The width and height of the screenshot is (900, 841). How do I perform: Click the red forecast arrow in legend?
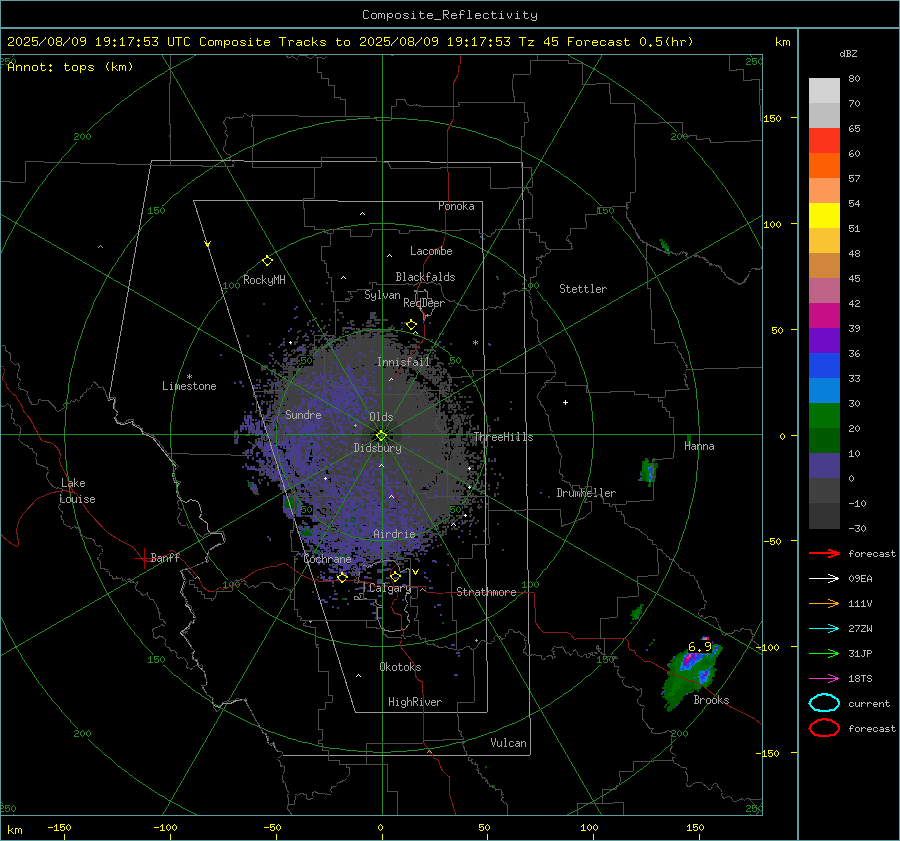tap(824, 553)
